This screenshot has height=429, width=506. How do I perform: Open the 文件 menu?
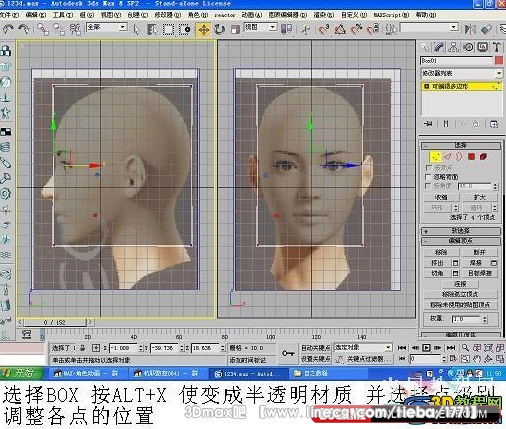[x=9, y=15]
